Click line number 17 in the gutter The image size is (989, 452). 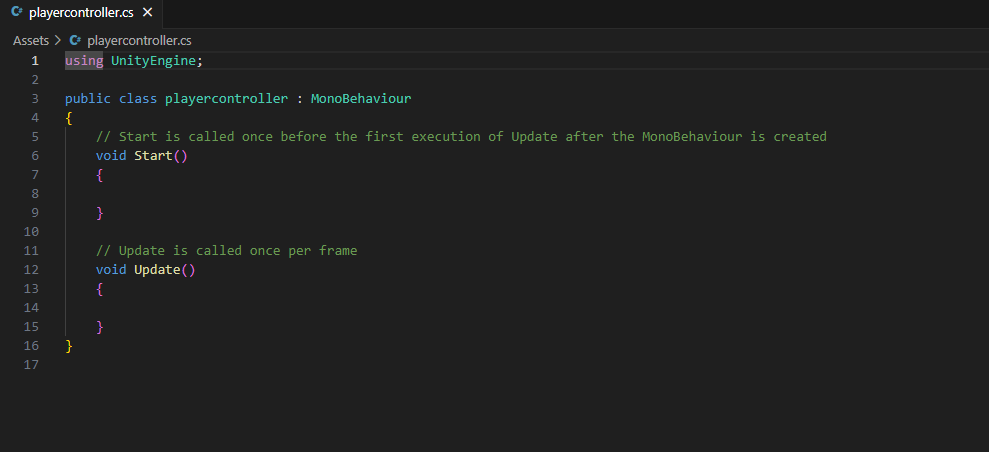[31, 364]
